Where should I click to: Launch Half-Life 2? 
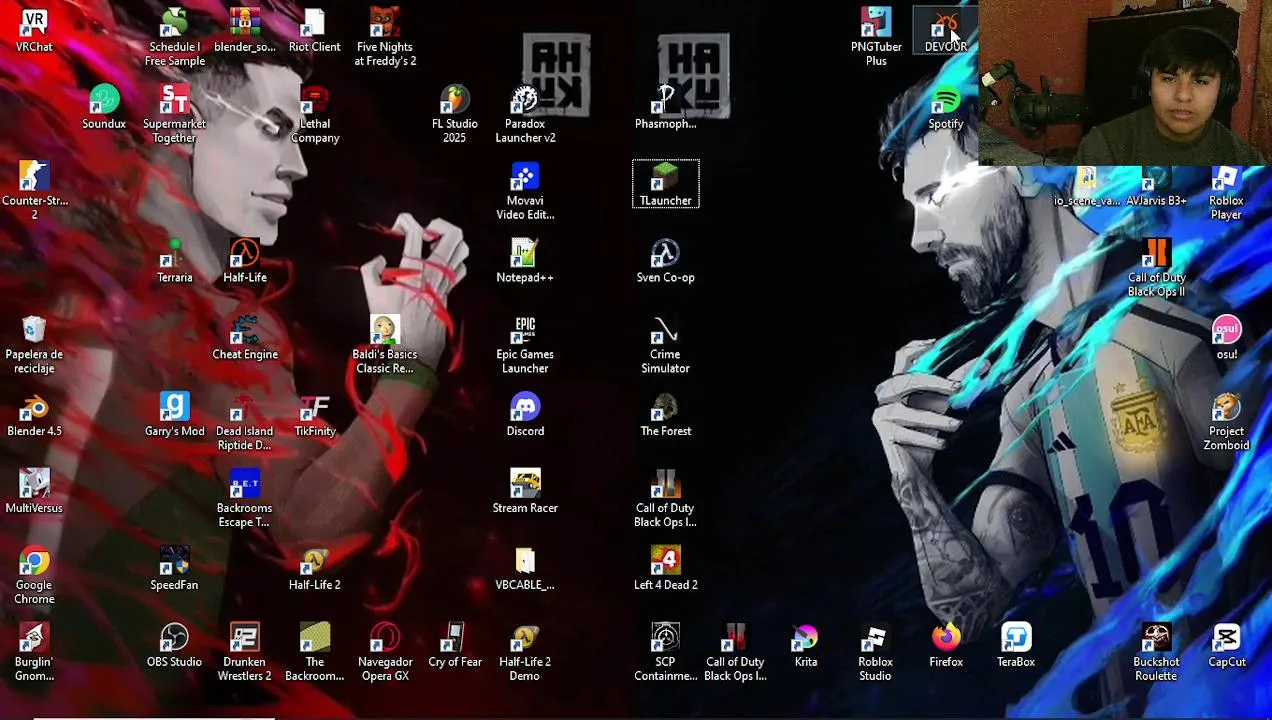315,569
